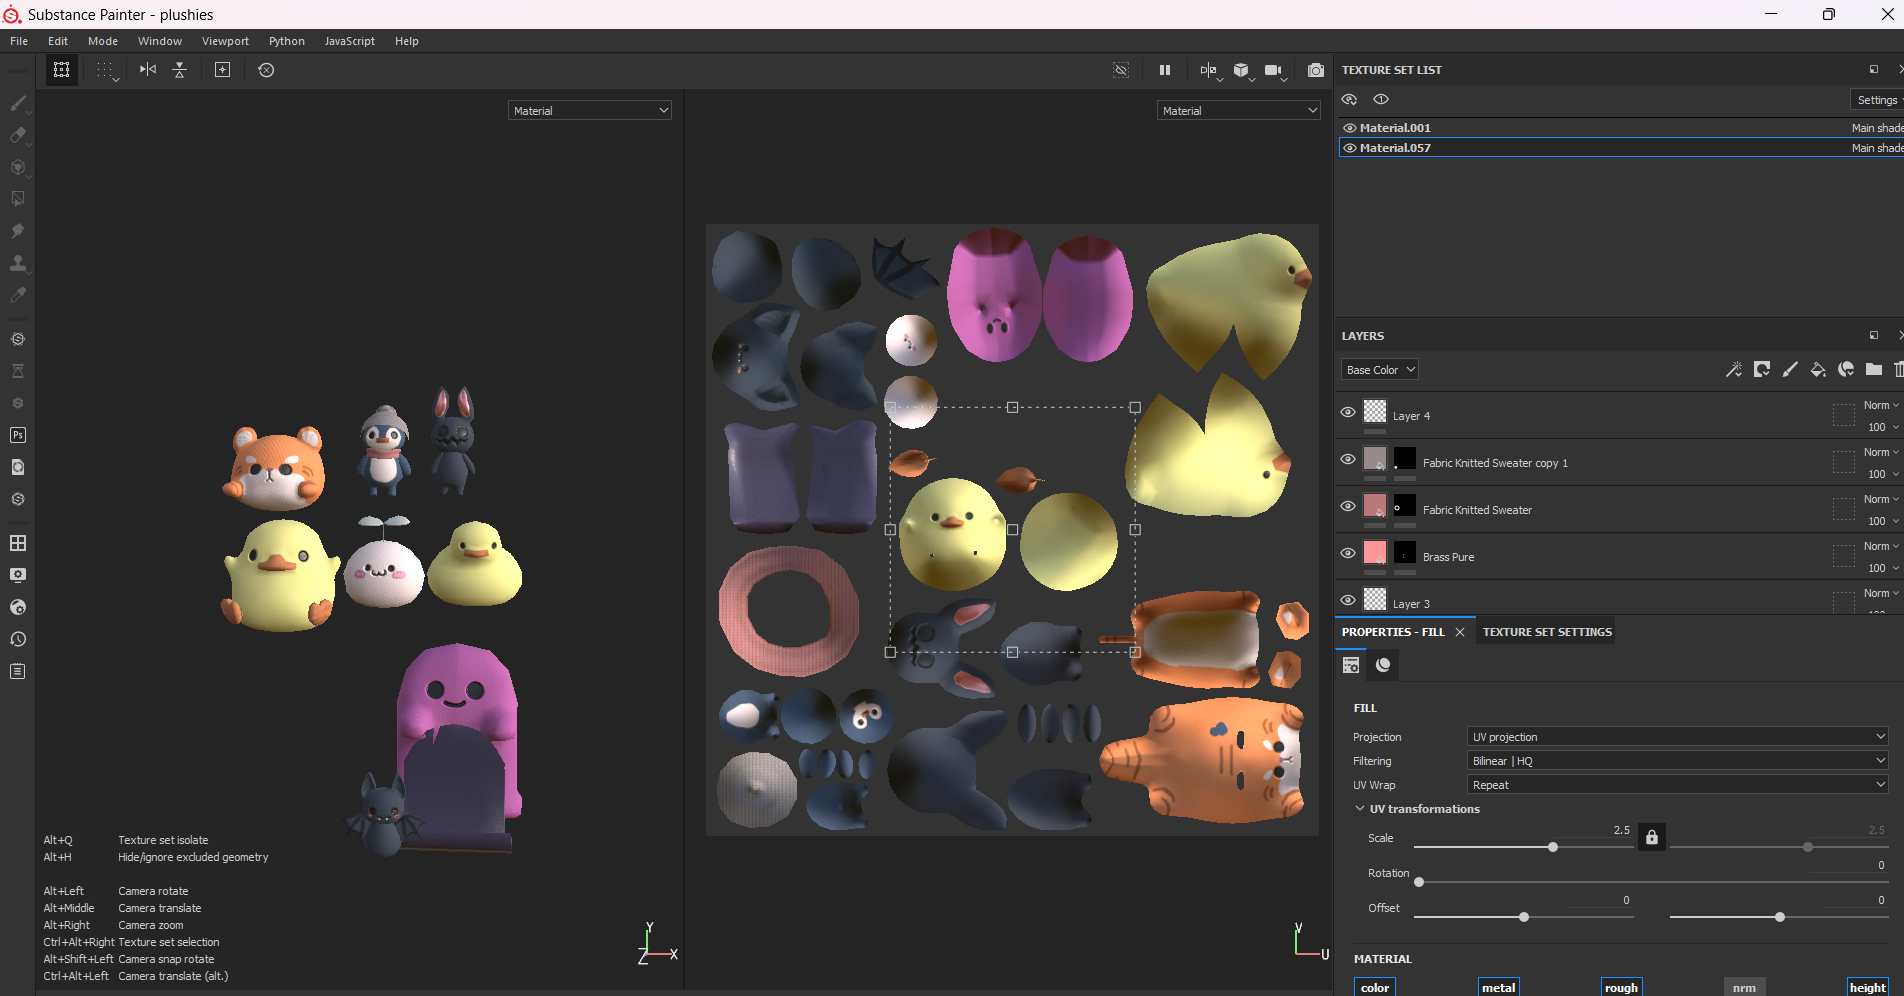Change UV Wrap from Repeat

tap(1677, 784)
